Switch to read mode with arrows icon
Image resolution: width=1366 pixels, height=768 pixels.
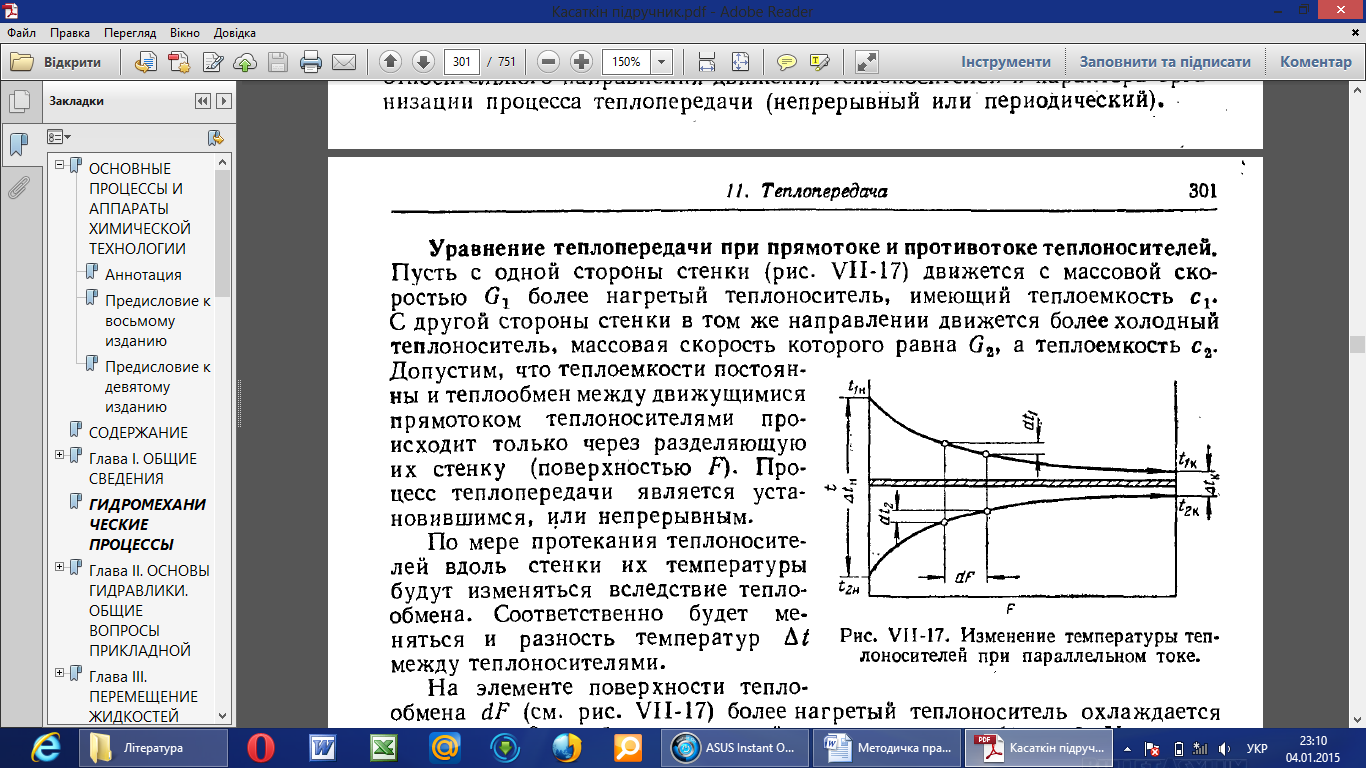click(x=867, y=62)
